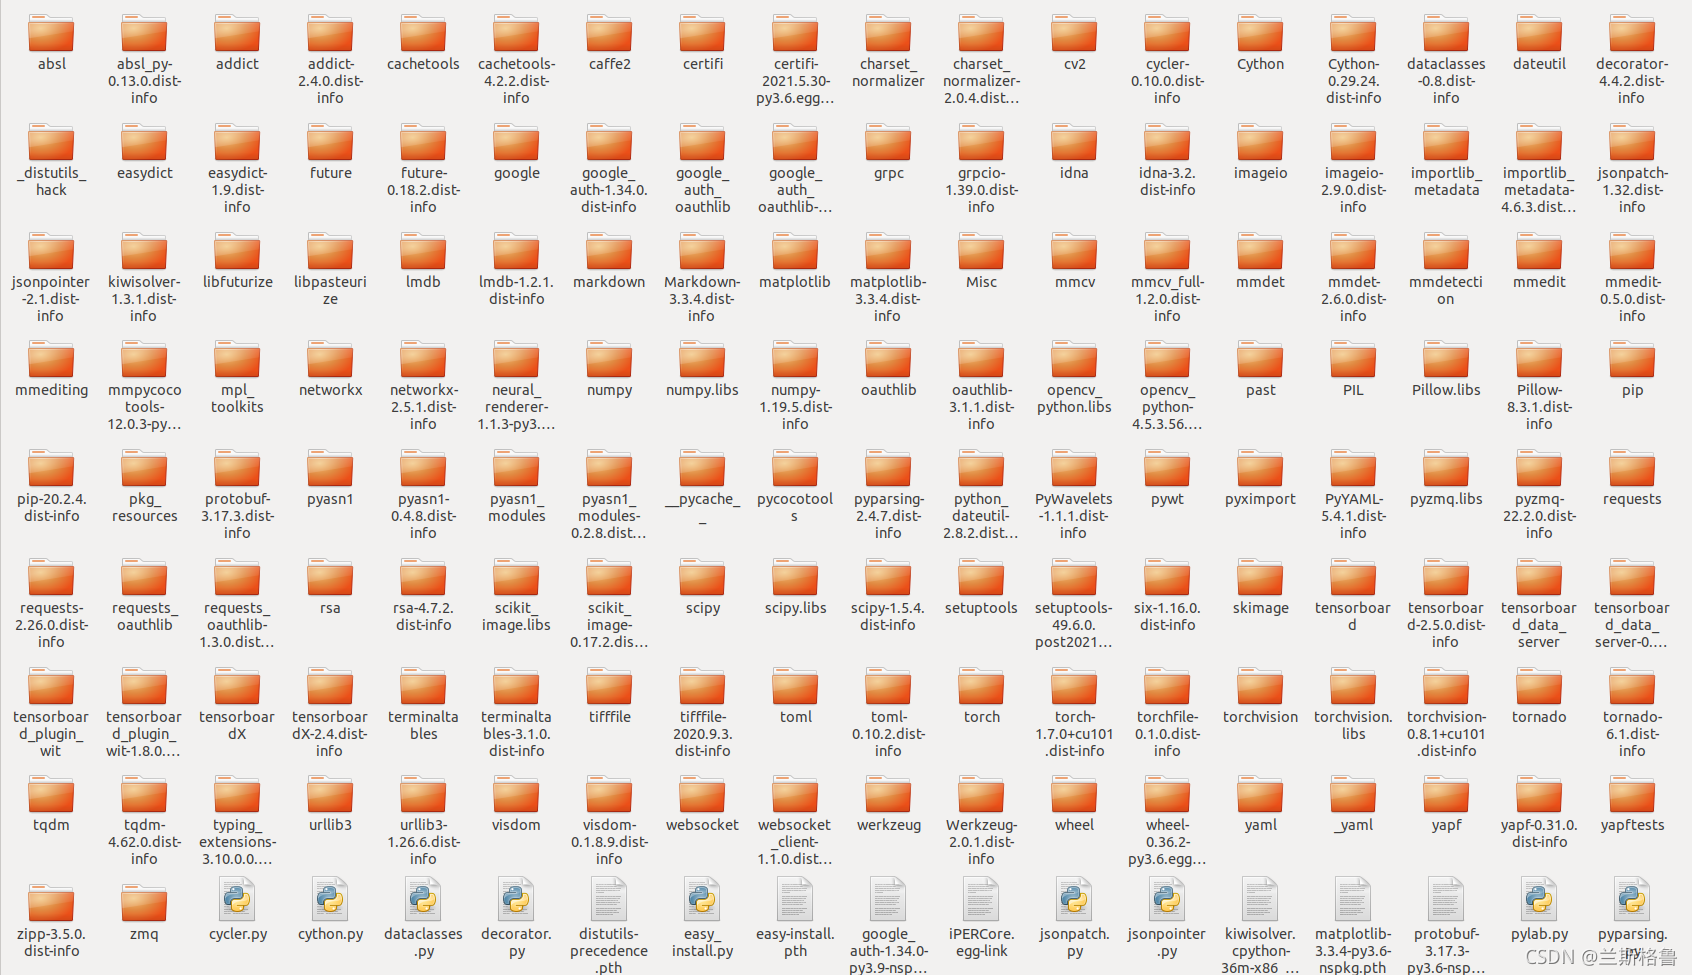Open the scipy folder
Image resolution: width=1692 pixels, height=975 pixels.
coord(702,578)
